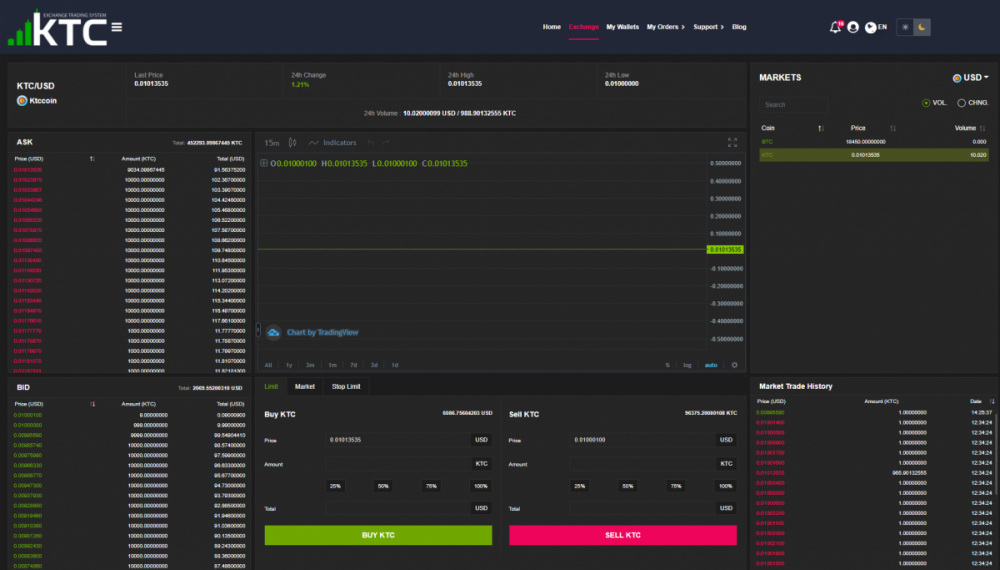The height and width of the screenshot is (570, 1000).
Task: Open the USD market currency dropdown
Action: click(971, 78)
